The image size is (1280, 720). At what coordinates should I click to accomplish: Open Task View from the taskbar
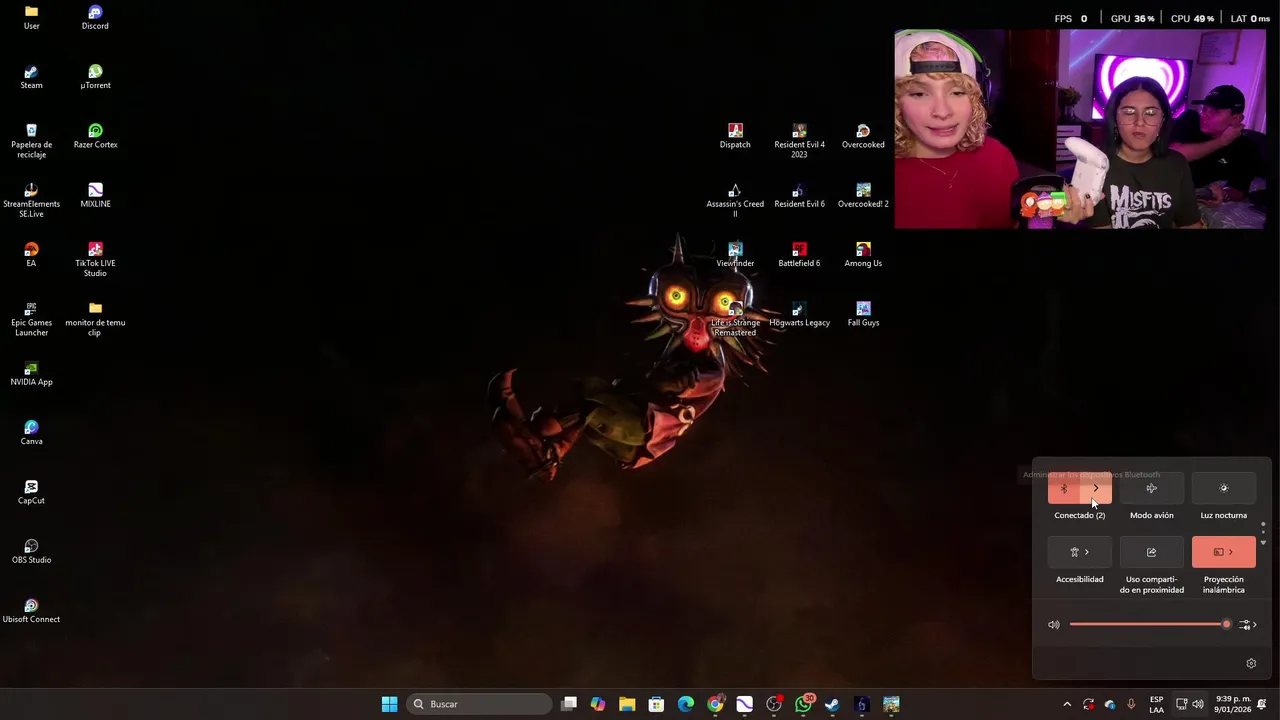pyautogui.click(x=569, y=704)
